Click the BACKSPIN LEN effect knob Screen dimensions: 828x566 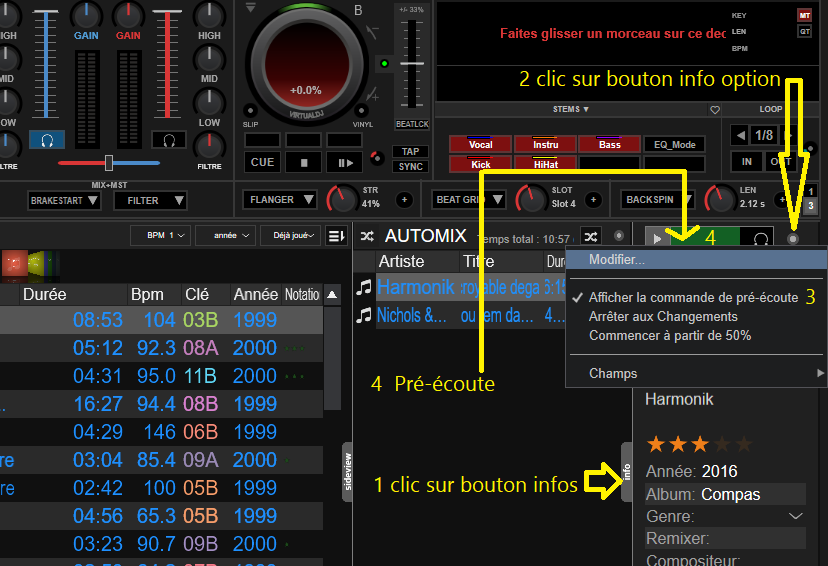[720, 200]
